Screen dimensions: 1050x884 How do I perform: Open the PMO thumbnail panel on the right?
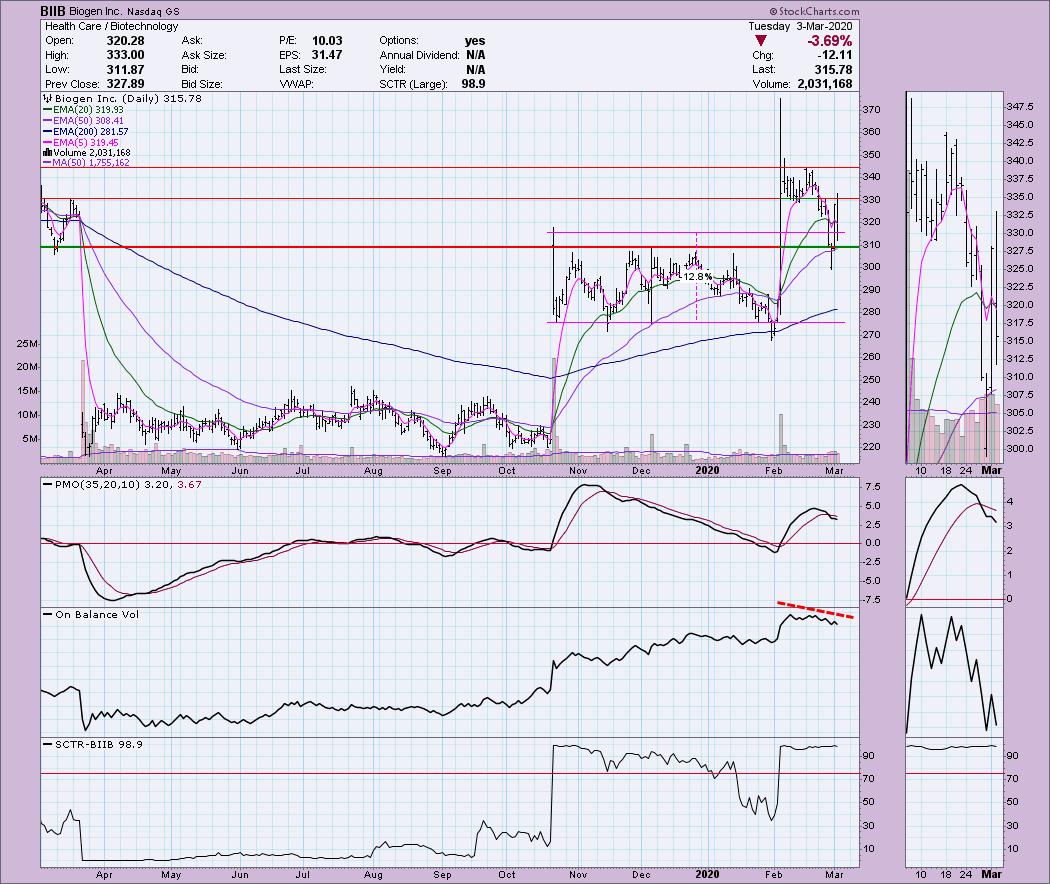(954, 542)
